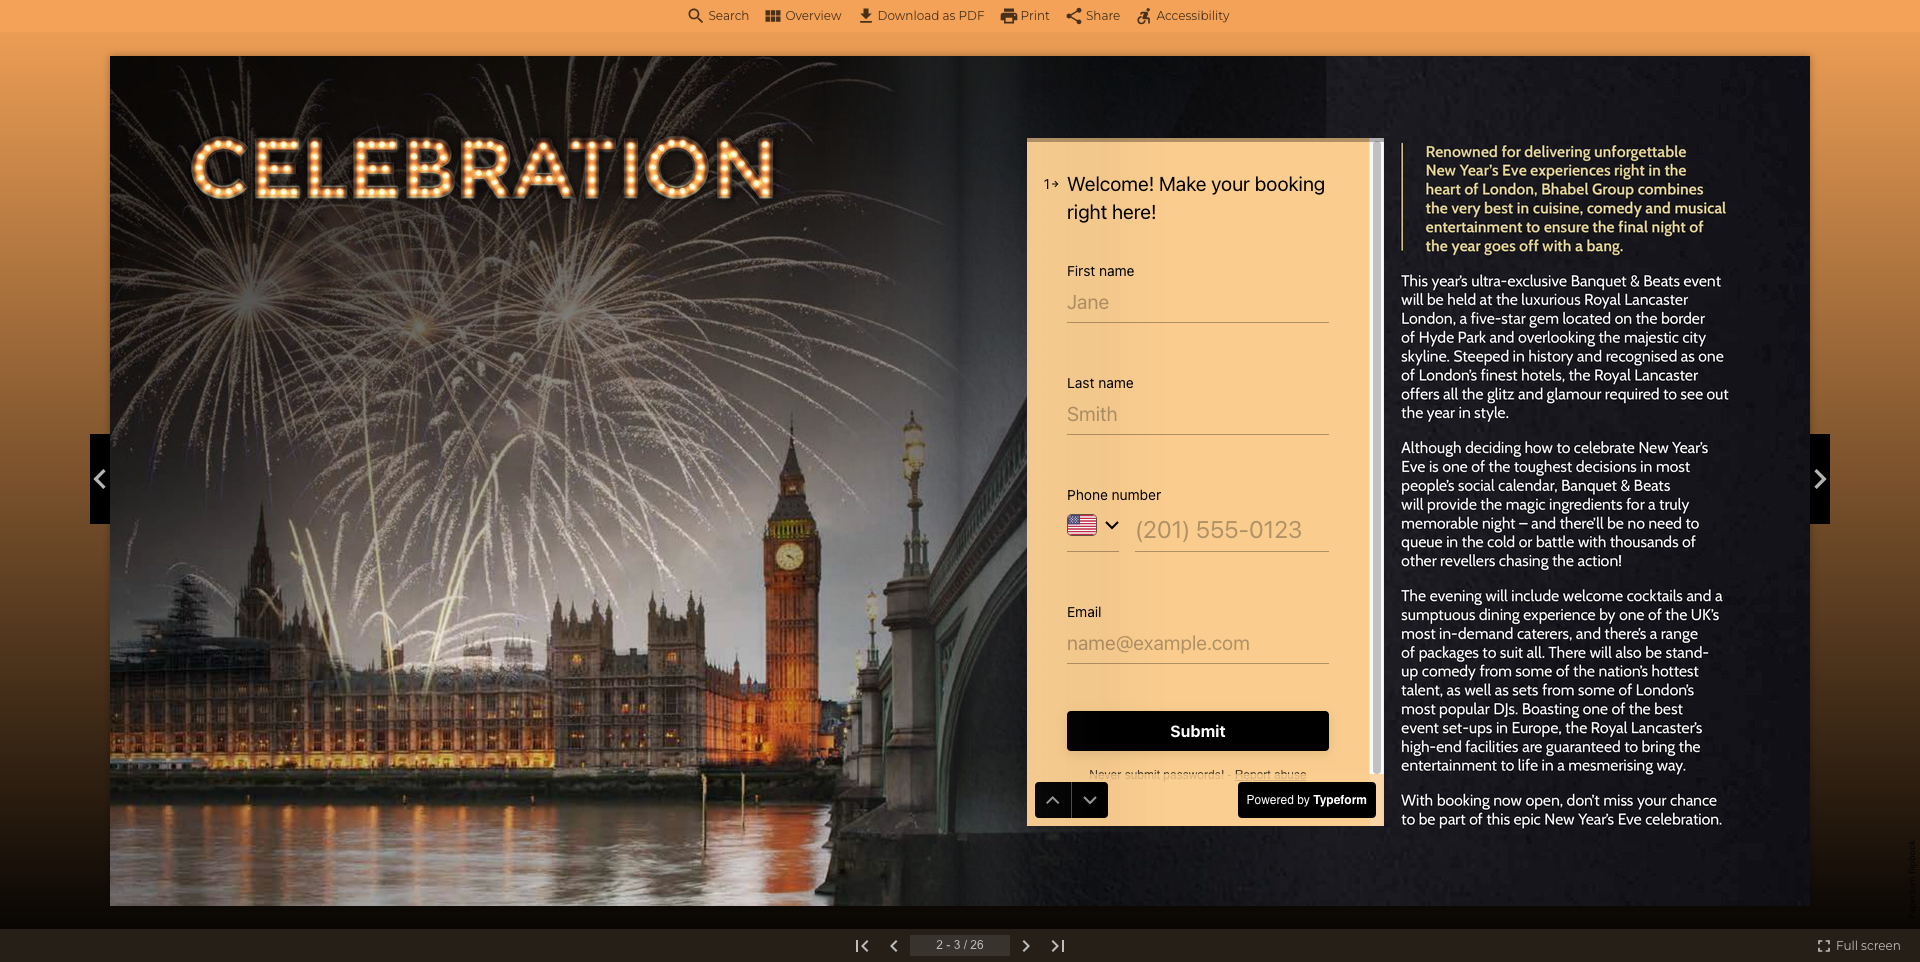Submit the booking form

1197,731
